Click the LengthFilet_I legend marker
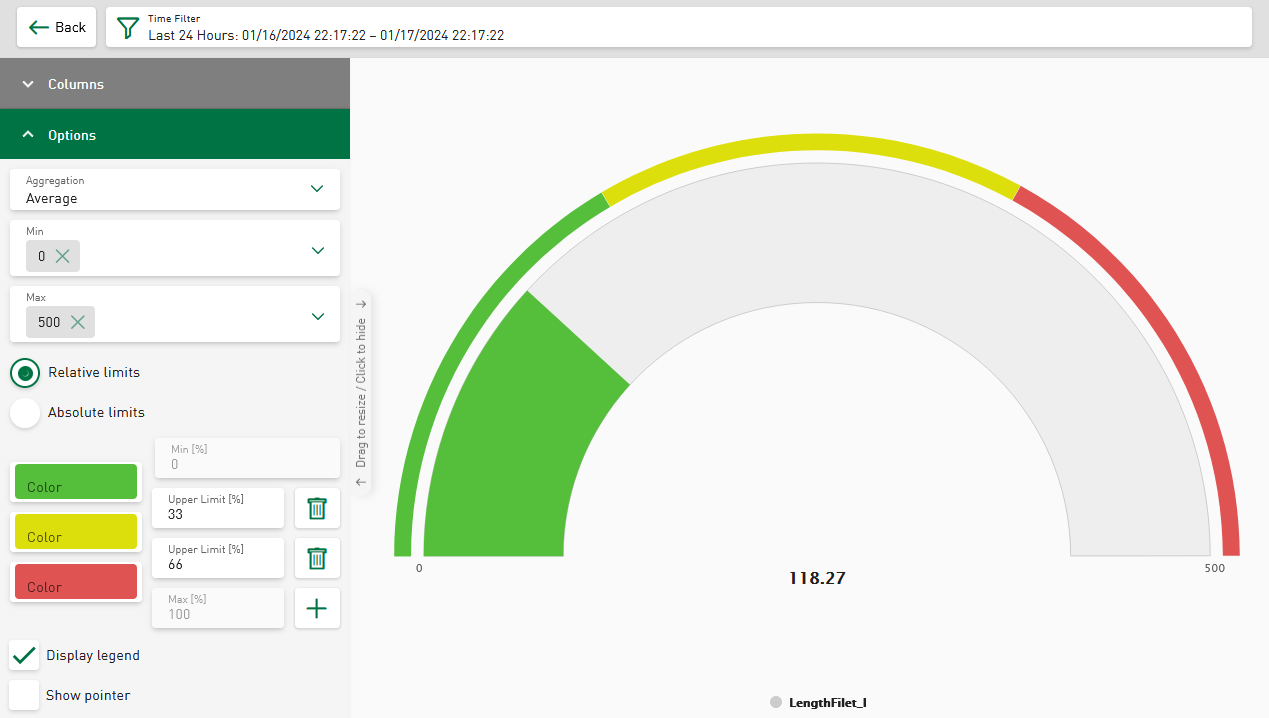 click(776, 702)
